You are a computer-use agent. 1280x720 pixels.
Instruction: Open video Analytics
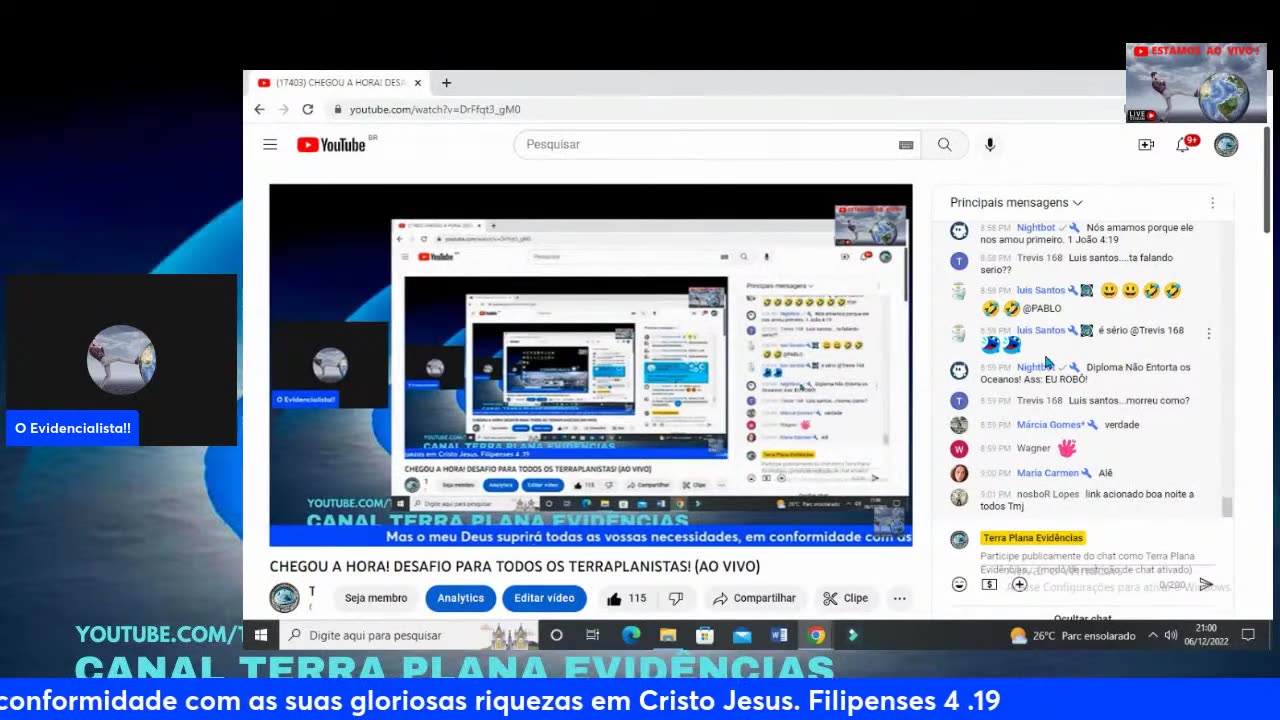click(461, 598)
